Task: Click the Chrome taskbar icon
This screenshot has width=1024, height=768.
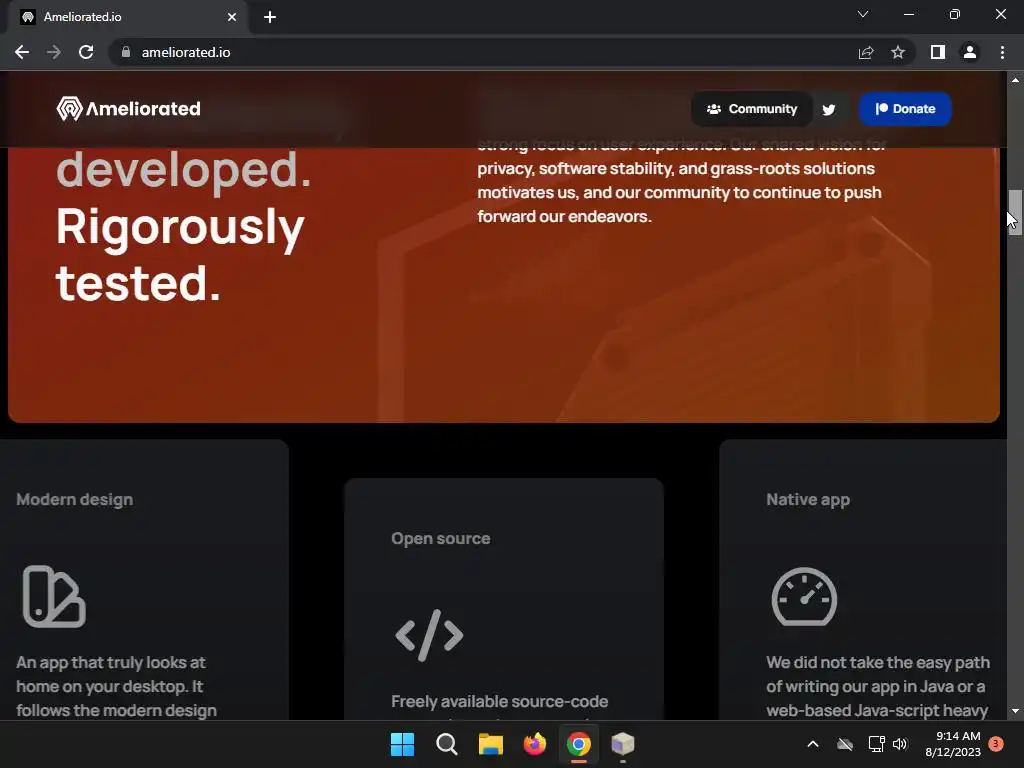Action: coord(579,744)
